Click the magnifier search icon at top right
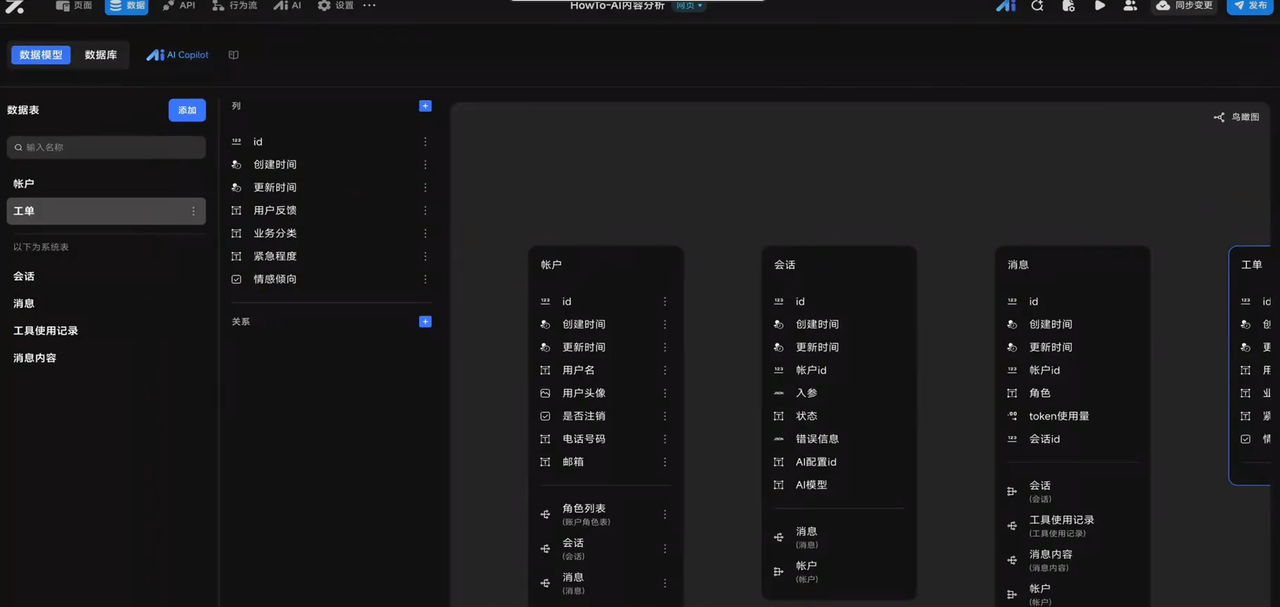The width and height of the screenshot is (1280, 607). (1037, 6)
